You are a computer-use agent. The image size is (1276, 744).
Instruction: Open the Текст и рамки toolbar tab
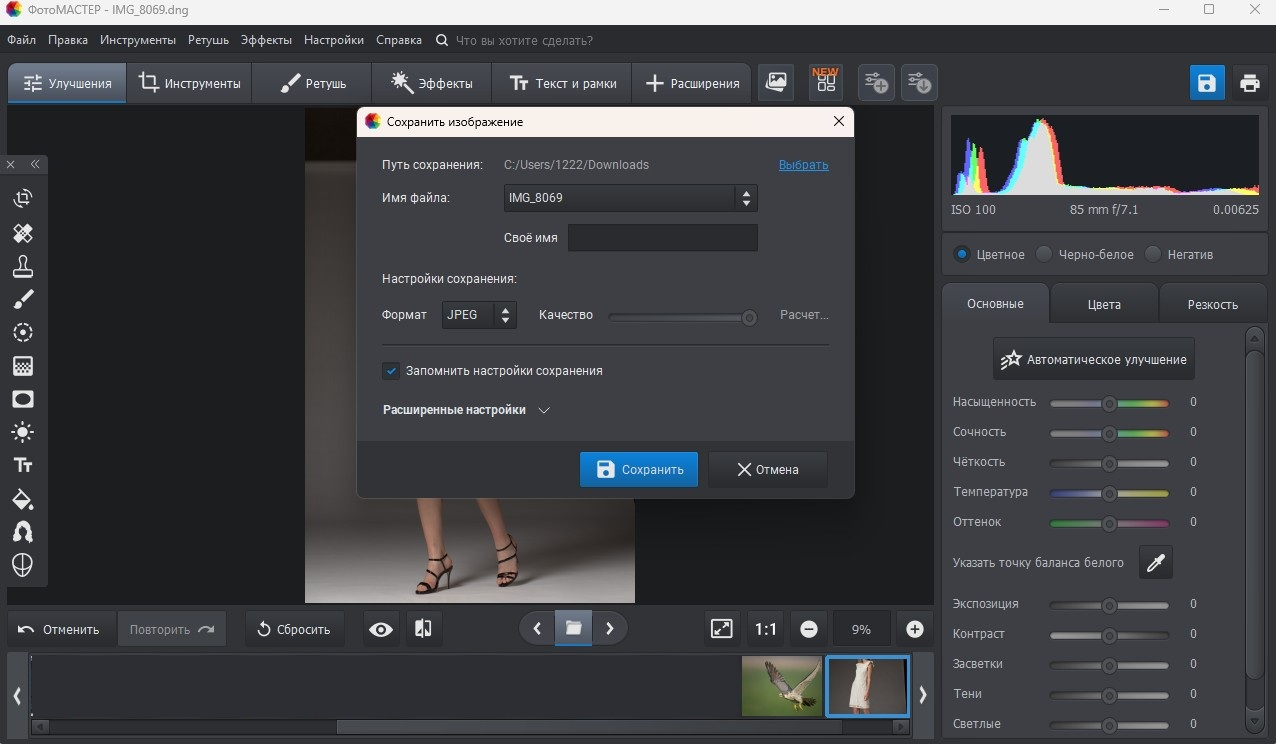pos(562,83)
